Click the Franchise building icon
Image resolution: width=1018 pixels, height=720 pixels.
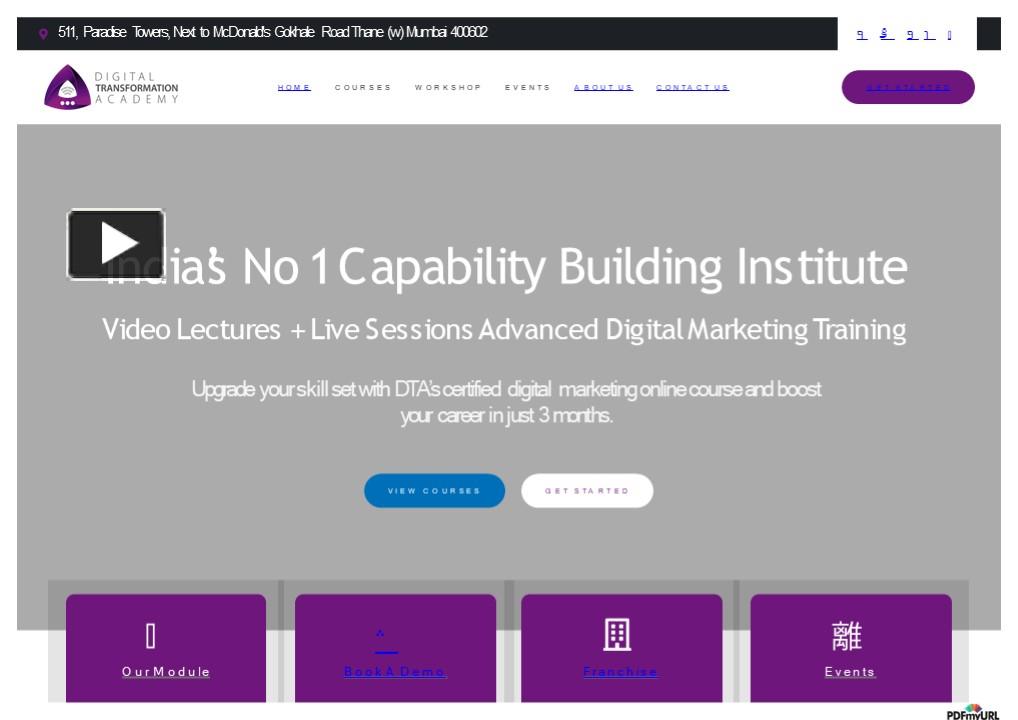point(620,634)
